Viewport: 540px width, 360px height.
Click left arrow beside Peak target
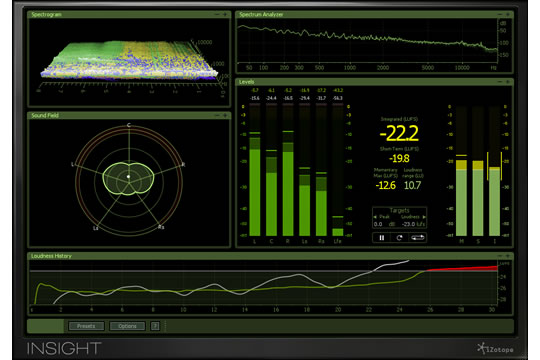[375, 217]
